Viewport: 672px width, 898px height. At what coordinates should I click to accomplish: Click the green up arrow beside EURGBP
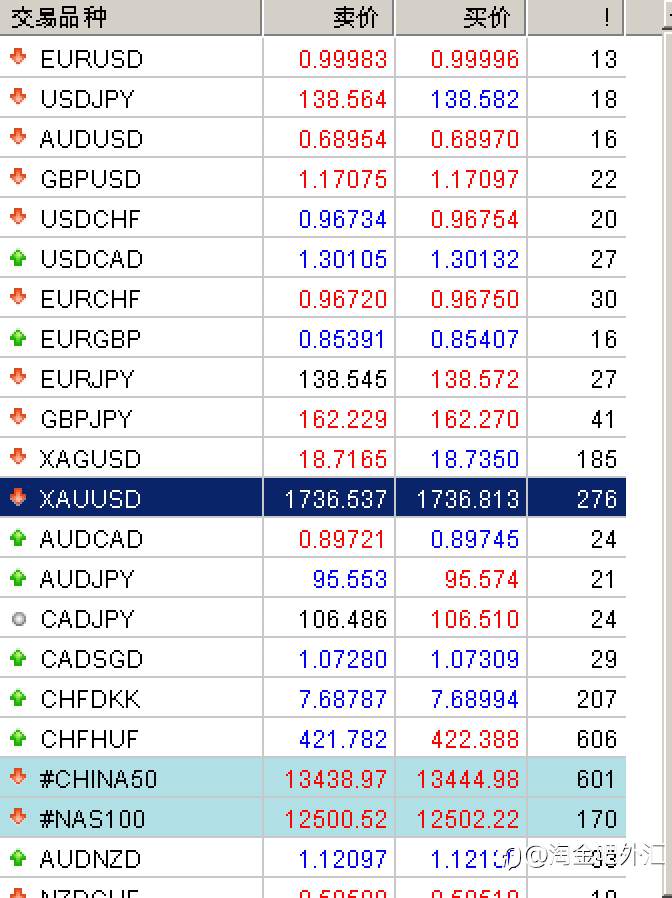click(18, 338)
